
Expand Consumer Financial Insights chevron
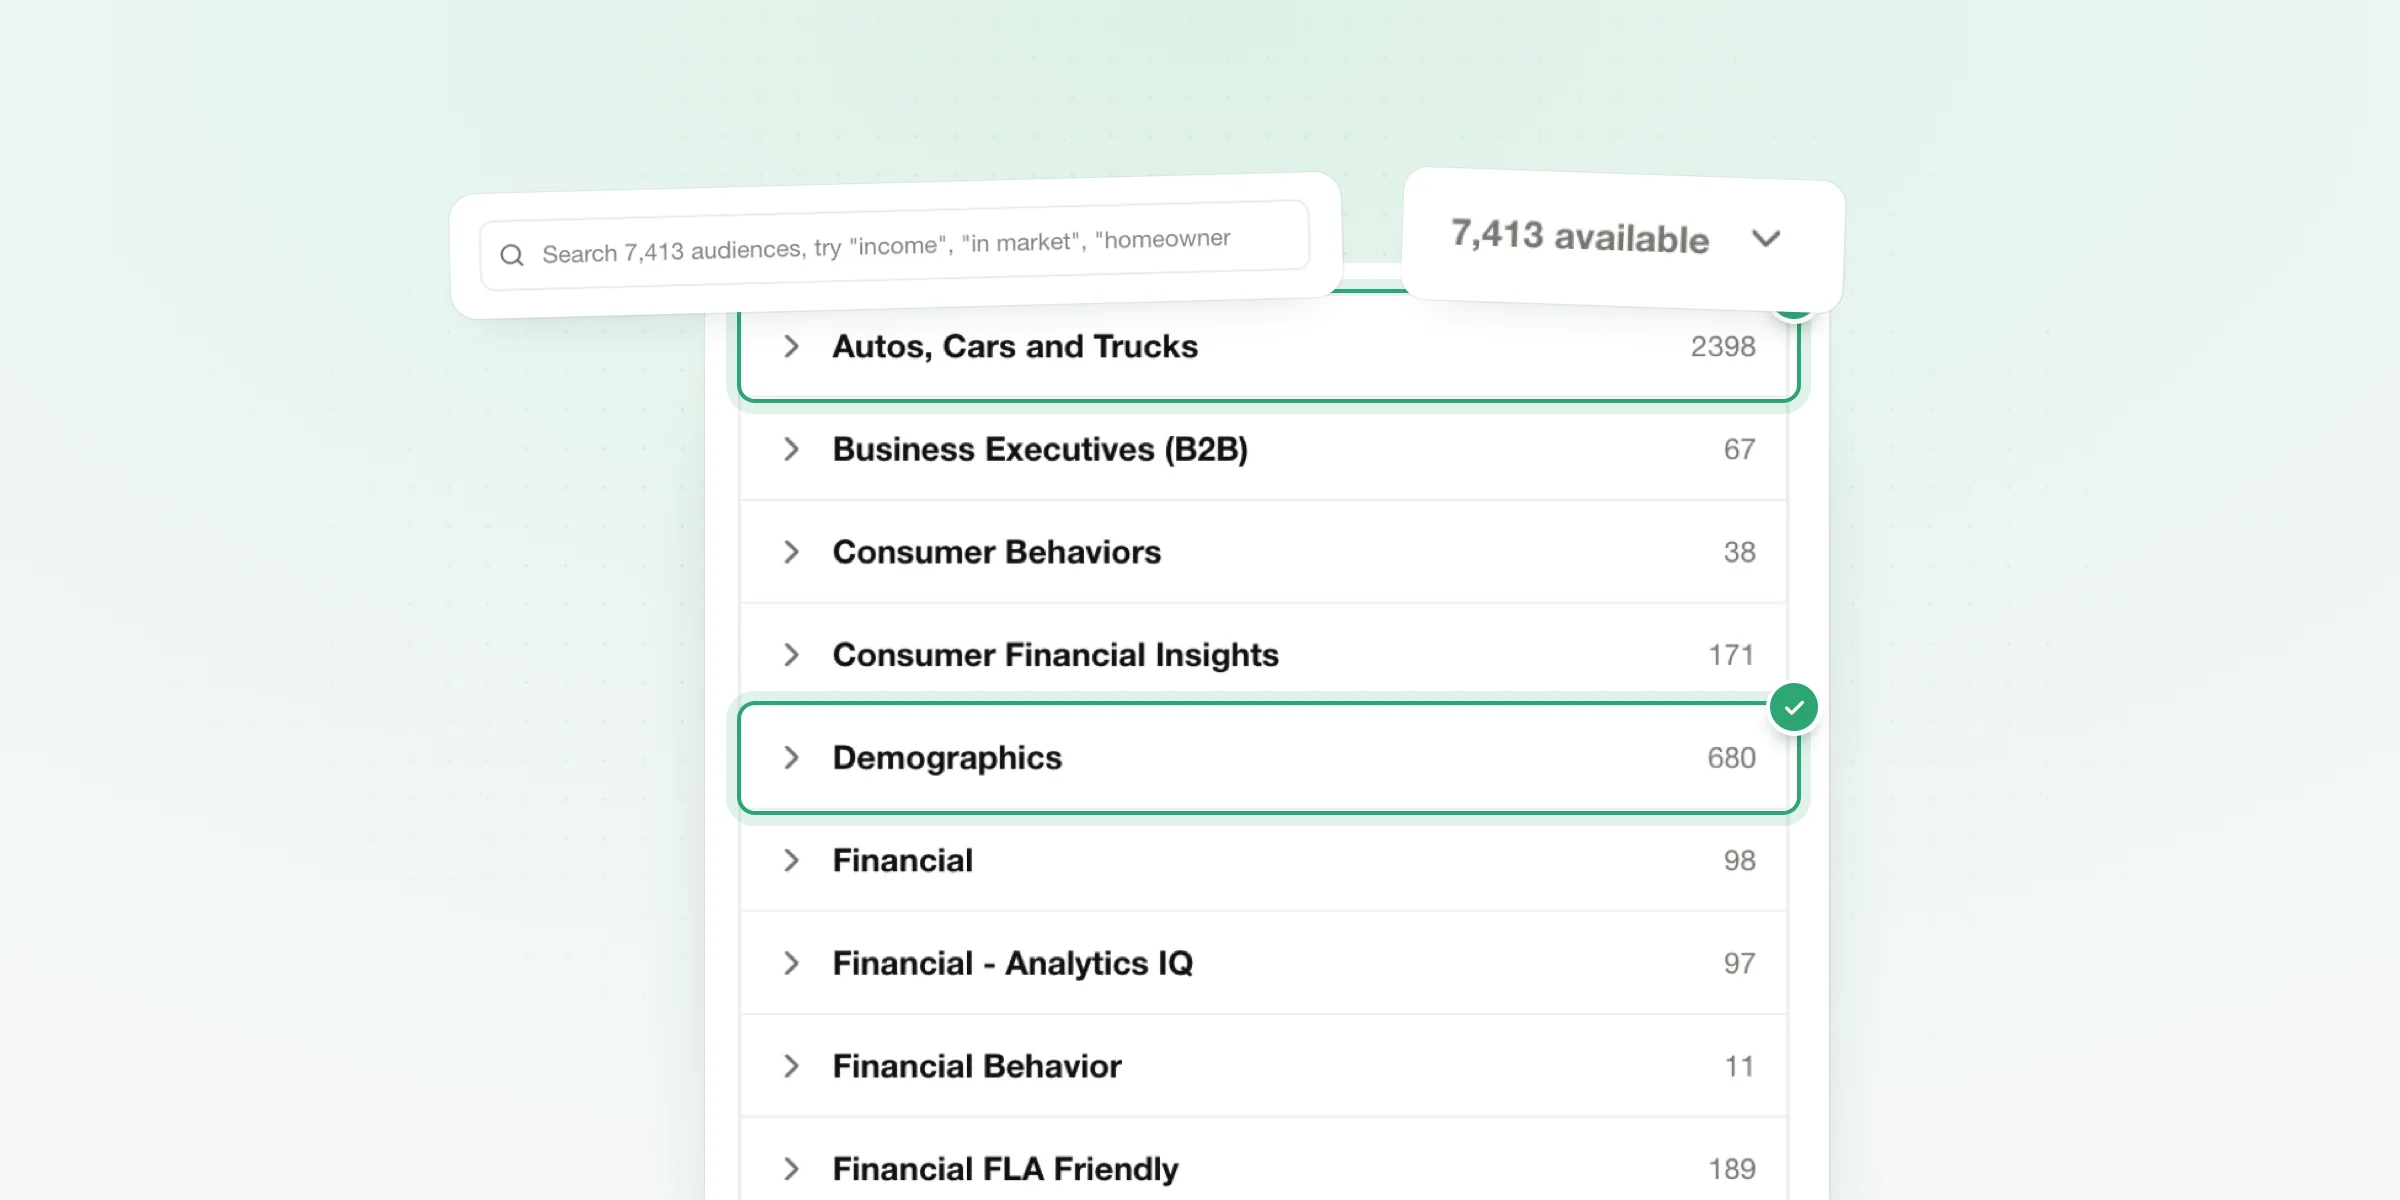(791, 655)
